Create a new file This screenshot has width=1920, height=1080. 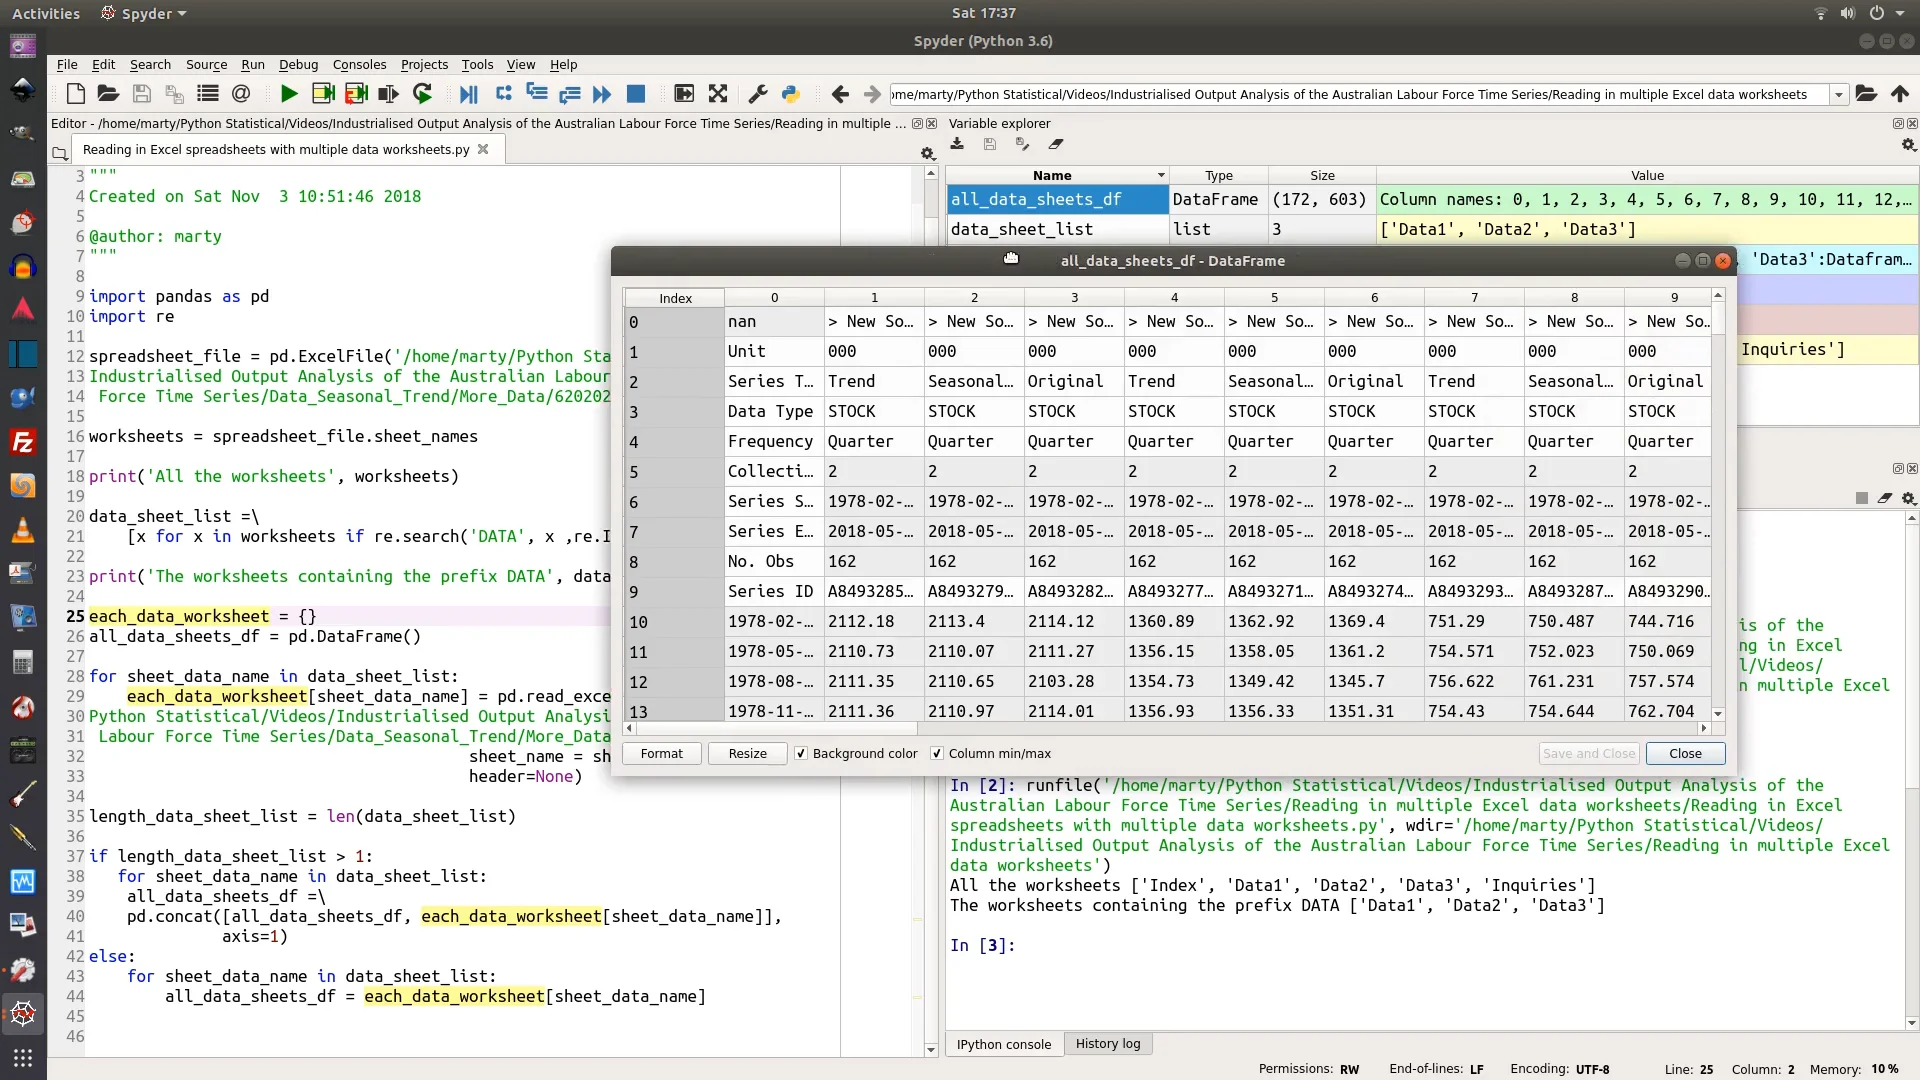click(x=75, y=94)
